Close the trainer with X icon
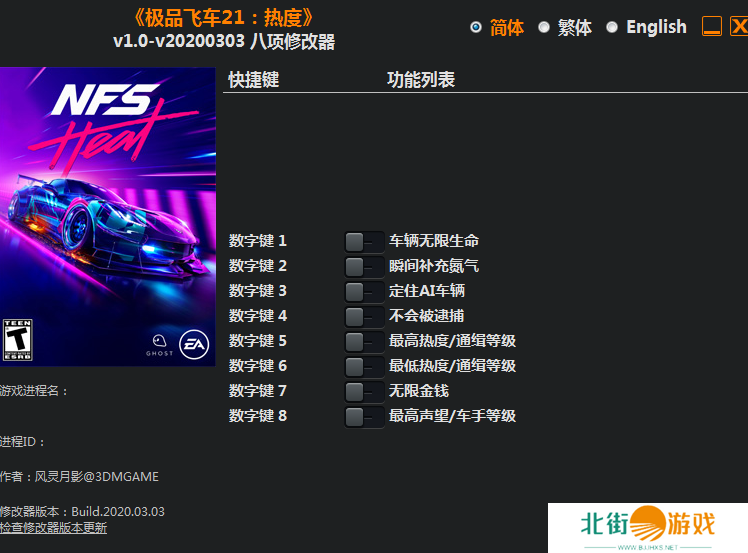The height and width of the screenshot is (553, 748). coord(738,27)
